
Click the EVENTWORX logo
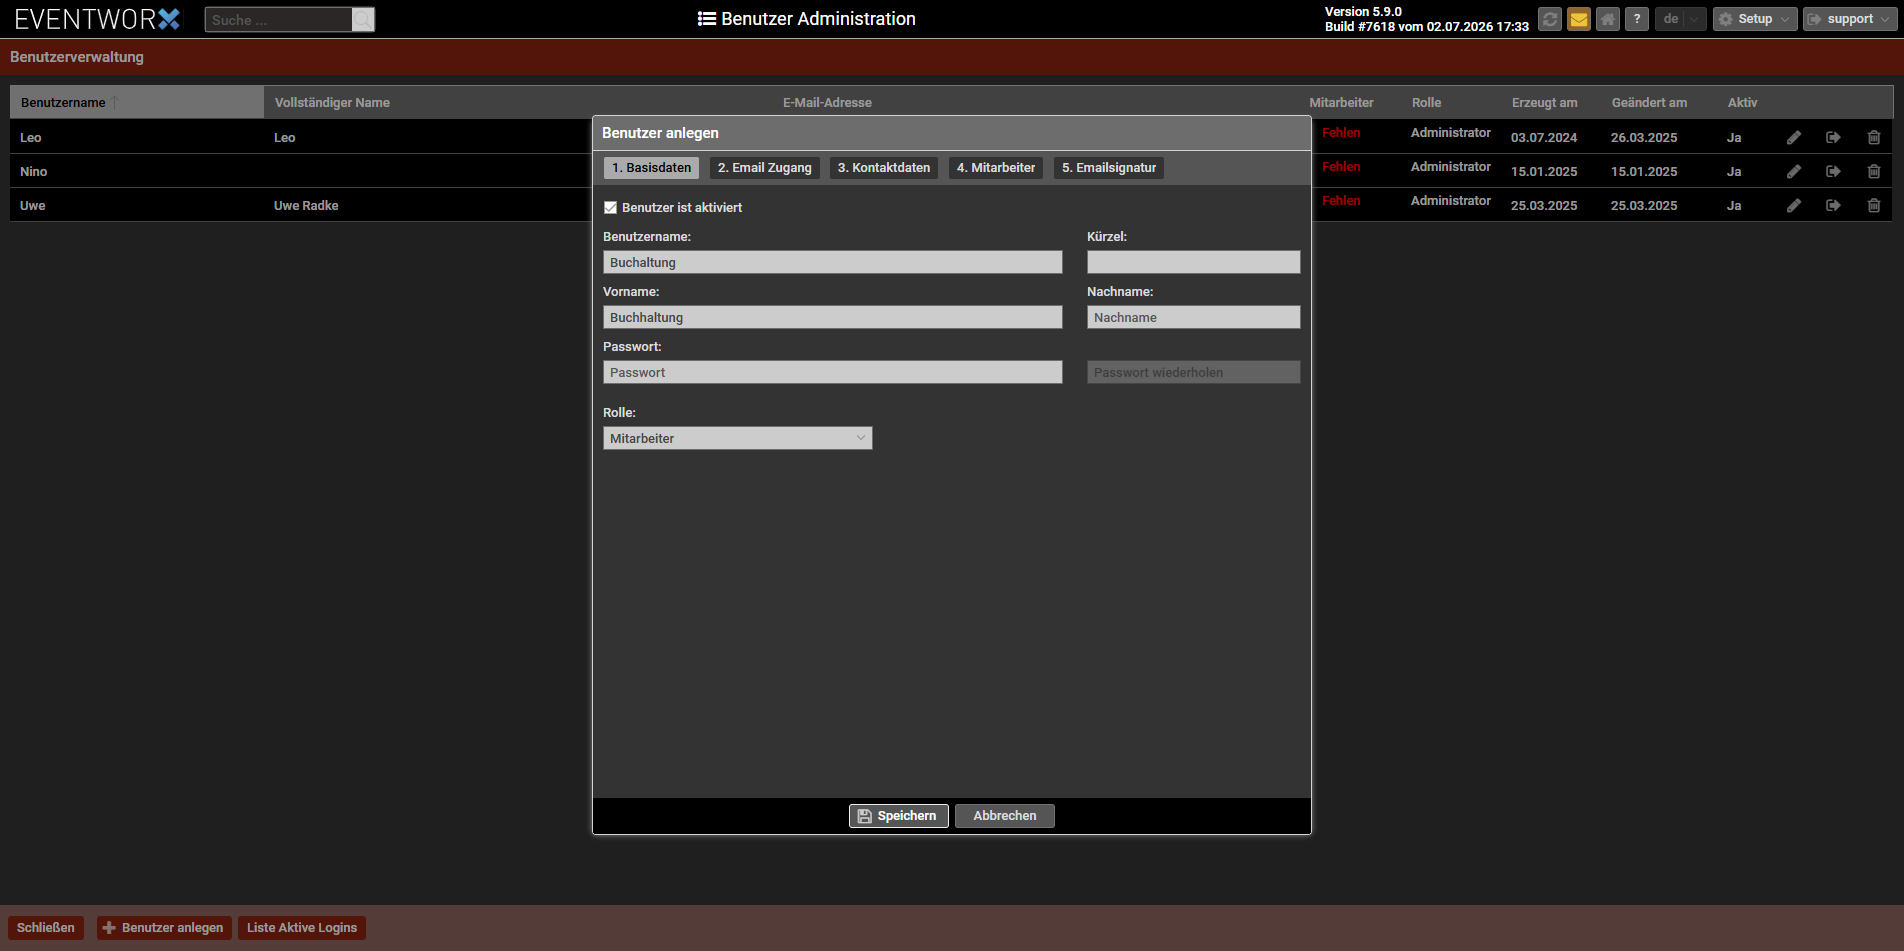click(97, 19)
